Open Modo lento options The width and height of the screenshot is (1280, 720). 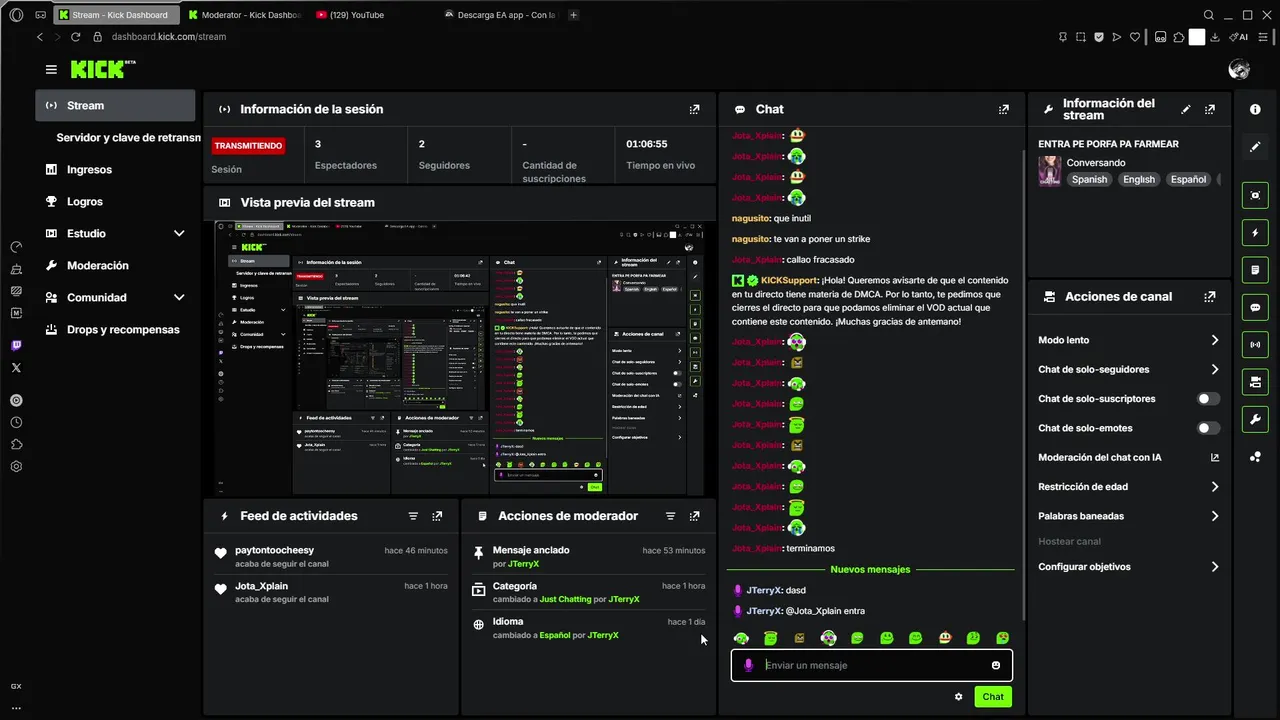pyautogui.click(x=1129, y=340)
